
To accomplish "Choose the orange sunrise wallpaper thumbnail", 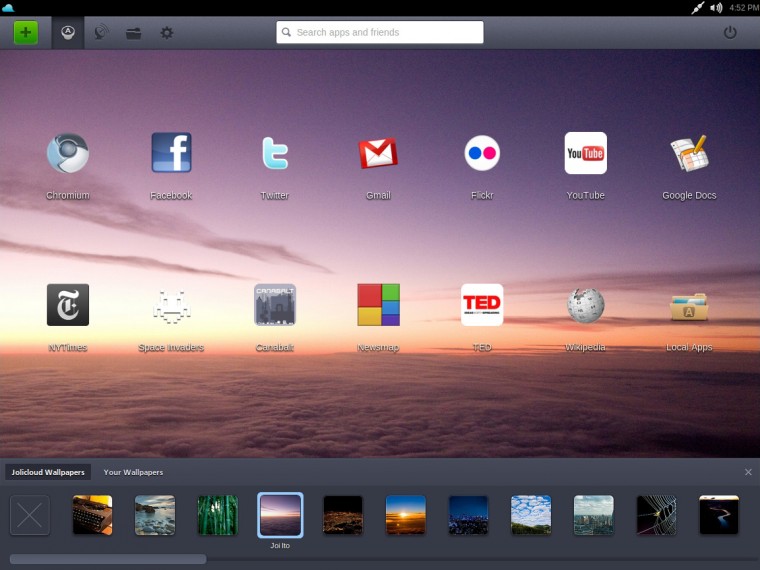I will (x=406, y=515).
